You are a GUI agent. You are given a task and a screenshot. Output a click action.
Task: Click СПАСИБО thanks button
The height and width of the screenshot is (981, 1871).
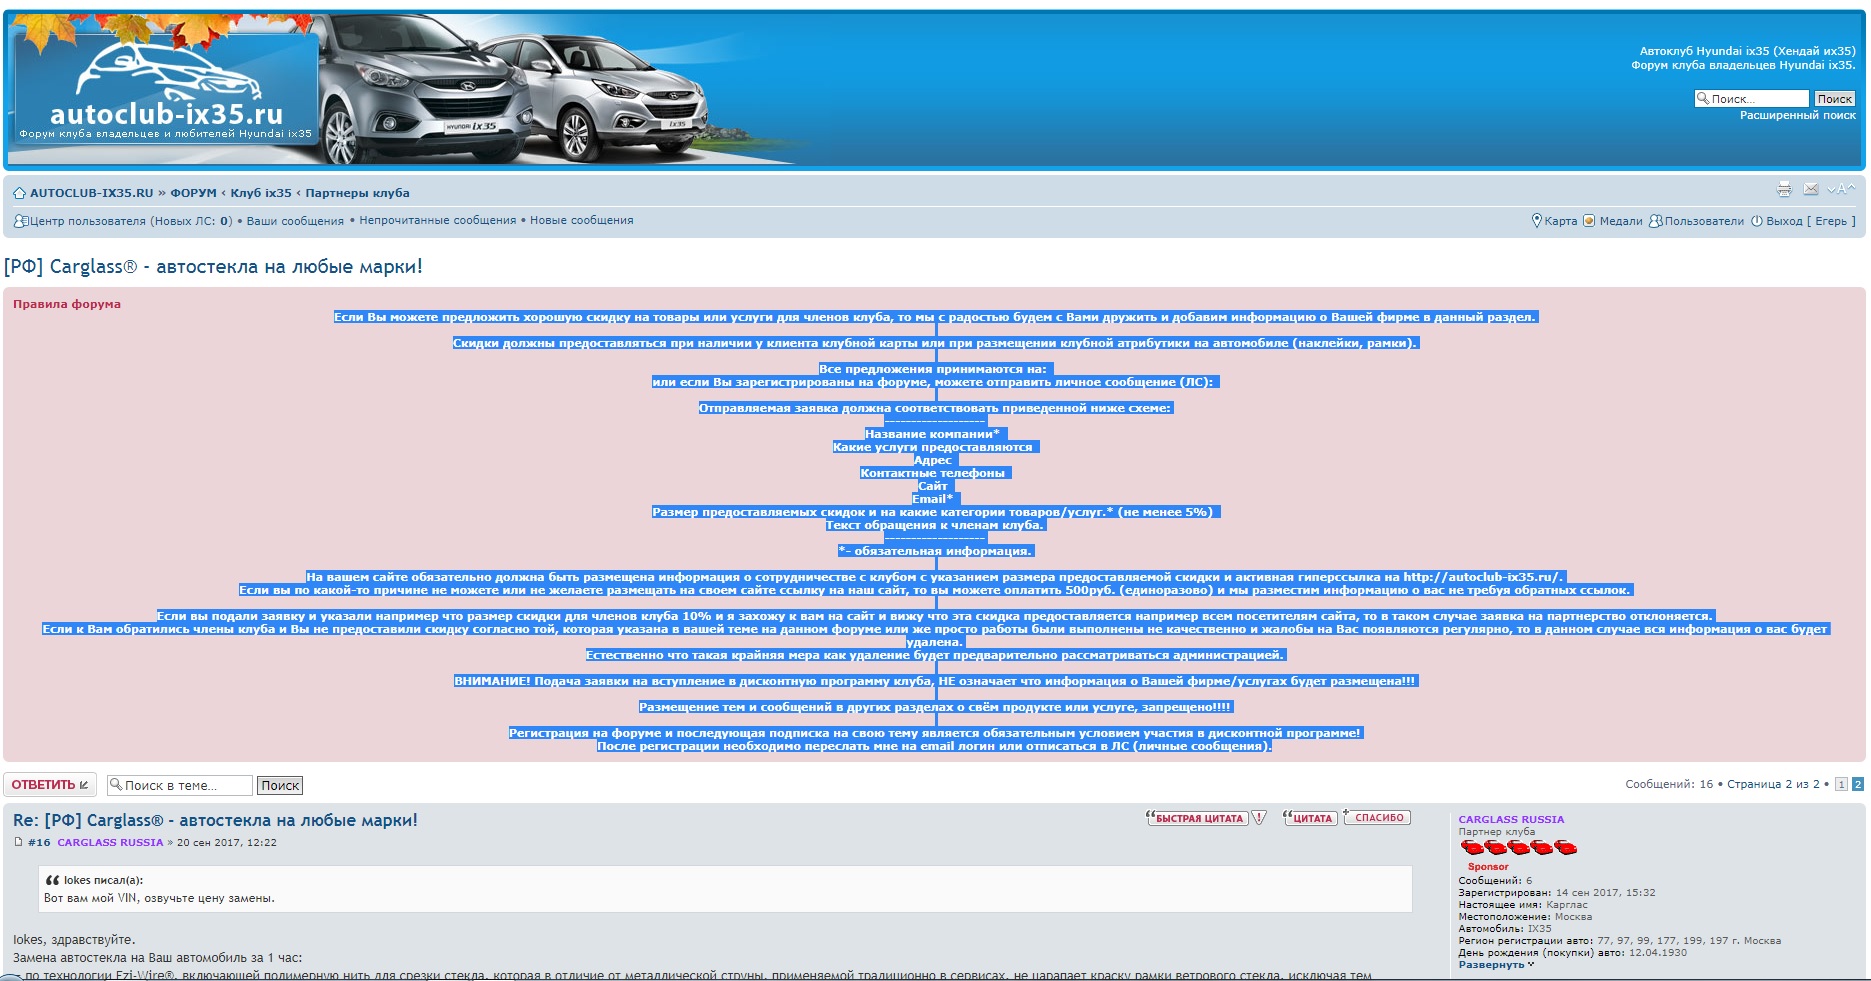pyautogui.click(x=1377, y=818)
